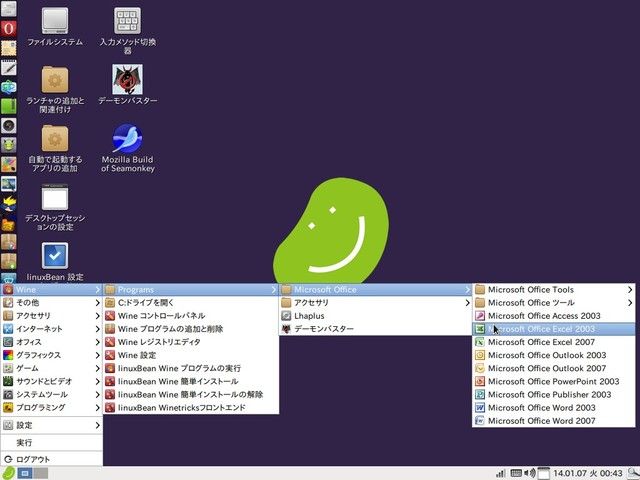Open the サウンドとビデオ category
The width and height of the screenshot is (640, 480).
(51, 381)
